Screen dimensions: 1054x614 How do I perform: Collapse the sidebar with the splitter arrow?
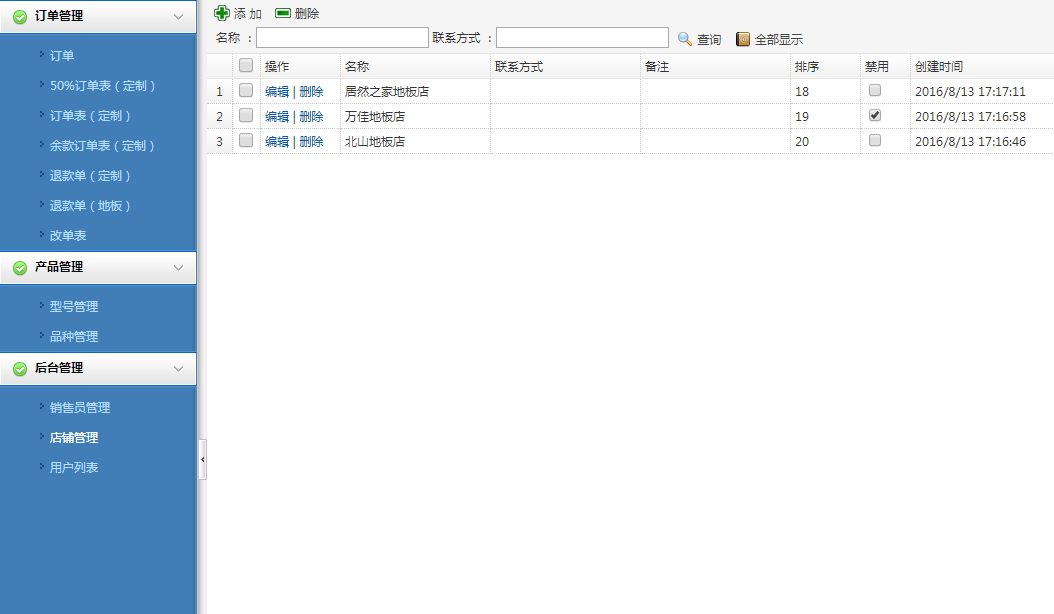click(203, 459)
